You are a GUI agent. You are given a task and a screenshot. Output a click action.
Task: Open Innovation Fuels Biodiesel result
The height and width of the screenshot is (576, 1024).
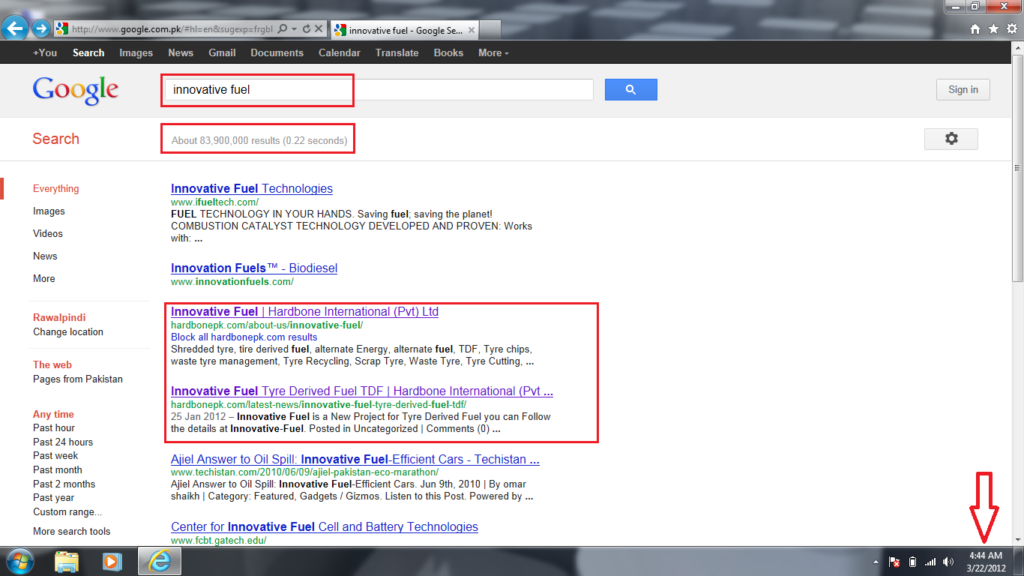pyautogui.click(x=254, y=268)
